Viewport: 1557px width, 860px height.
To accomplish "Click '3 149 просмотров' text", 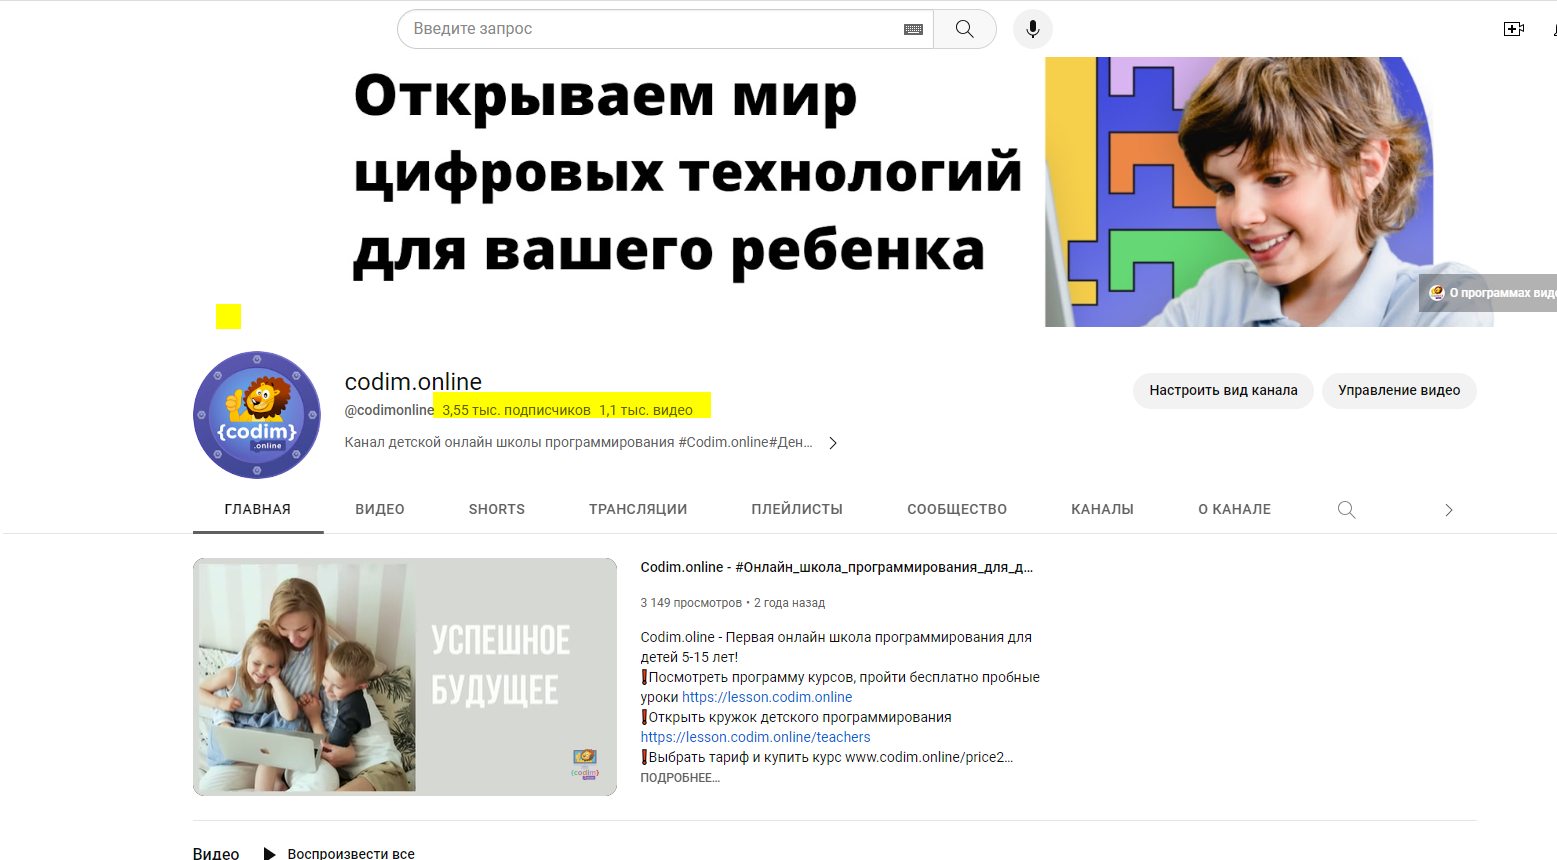I will click(691, 603).
